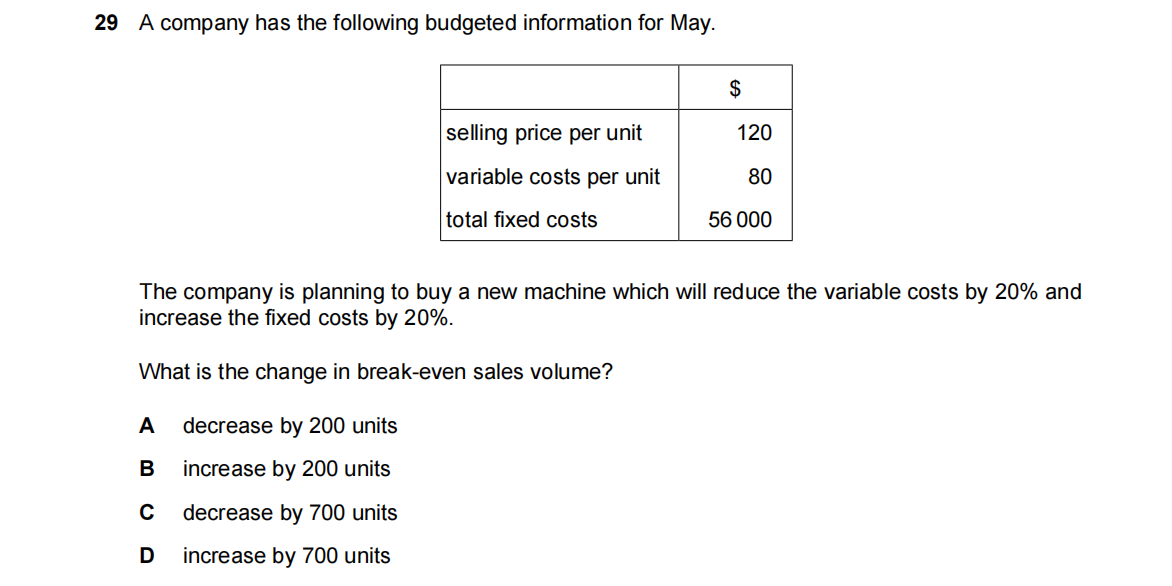Image resolution: width=1172 pixels, height=586 pixels.
Task: Select the "decrease by 700 units" answer text
Action: (x=290, y=513)
